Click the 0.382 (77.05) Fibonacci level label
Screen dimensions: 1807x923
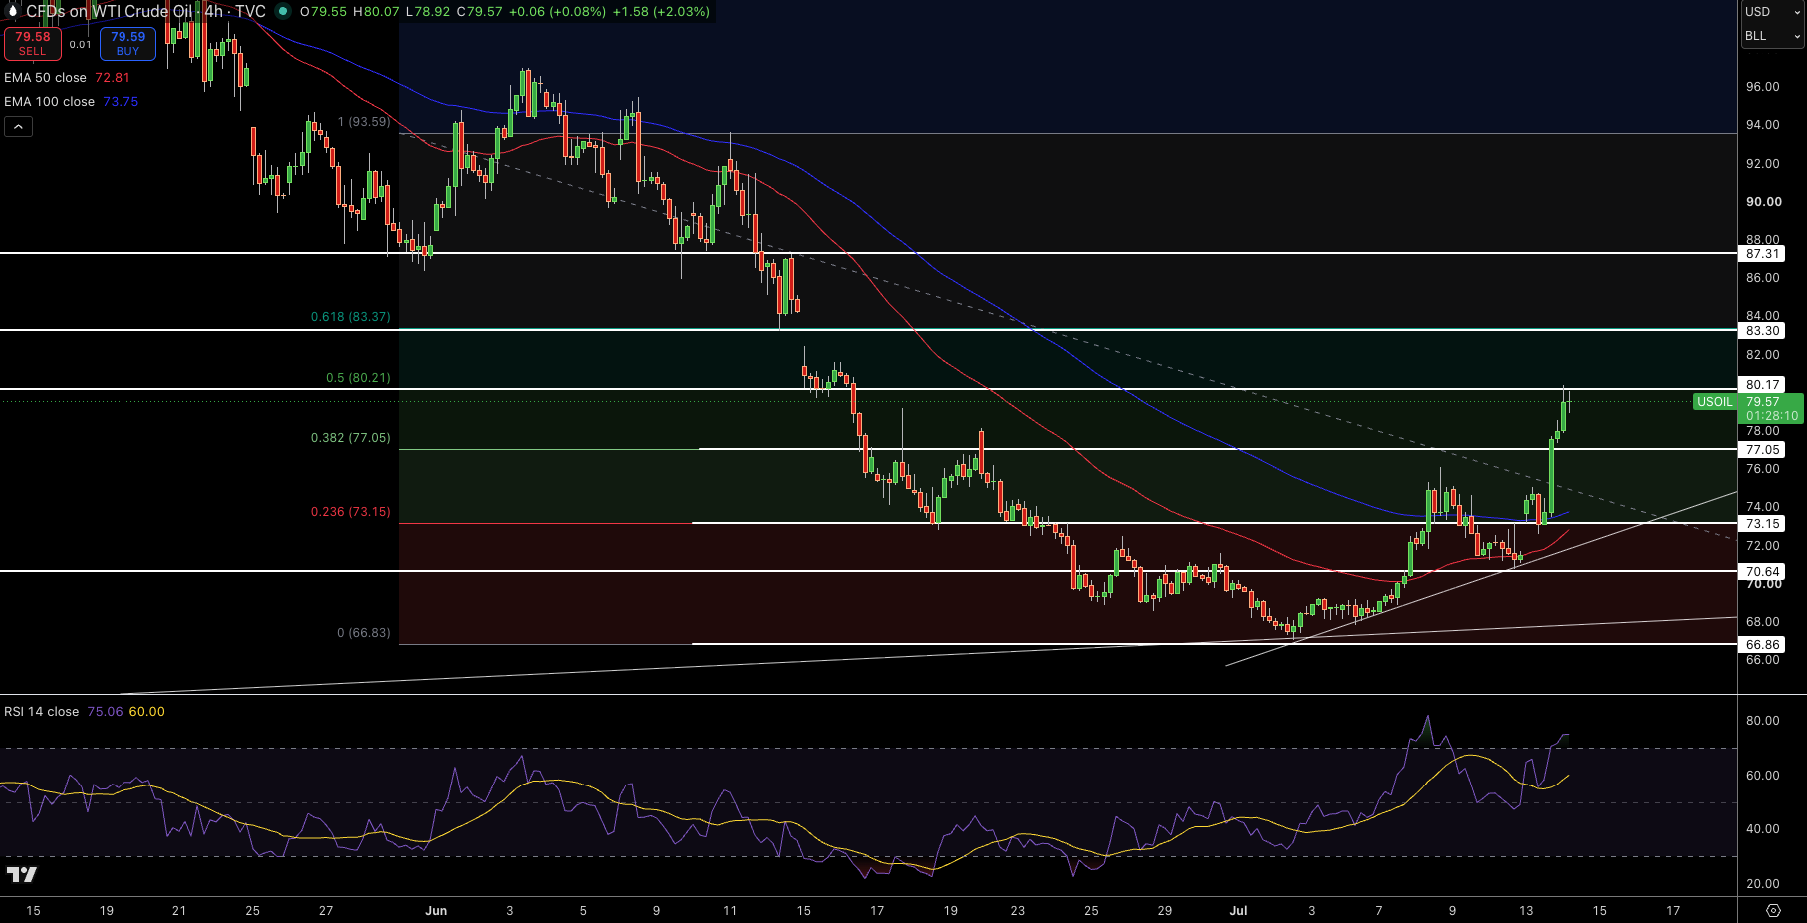pyautogui.click(x=350, y=438)
